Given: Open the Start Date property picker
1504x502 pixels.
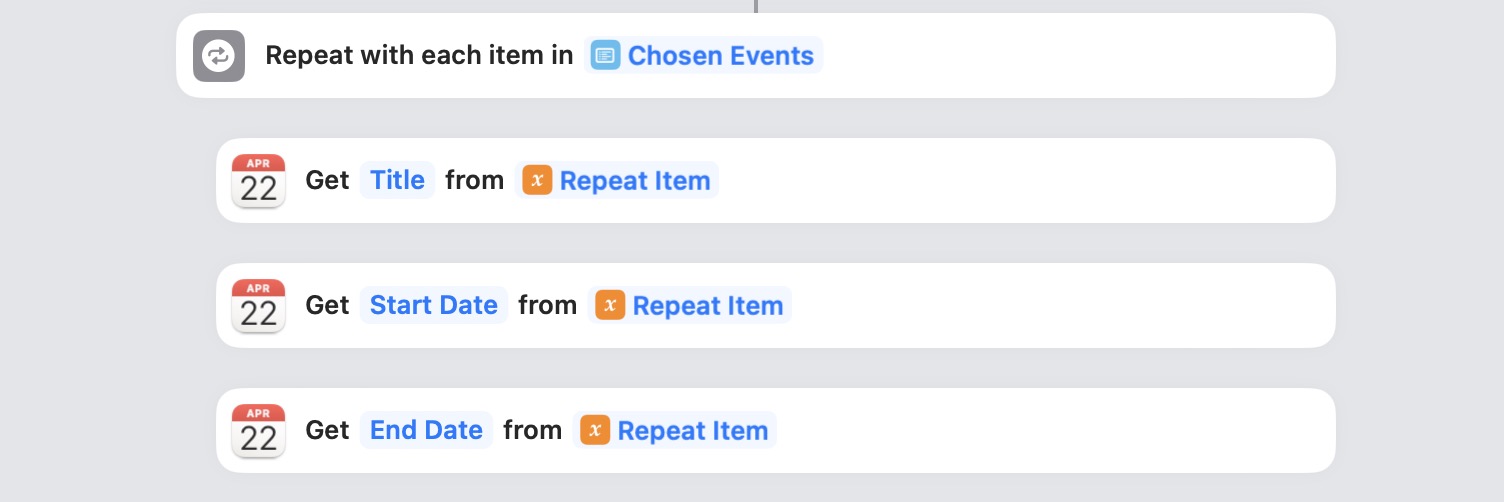Looking at the screenshot, I should [x=434, y=305].
